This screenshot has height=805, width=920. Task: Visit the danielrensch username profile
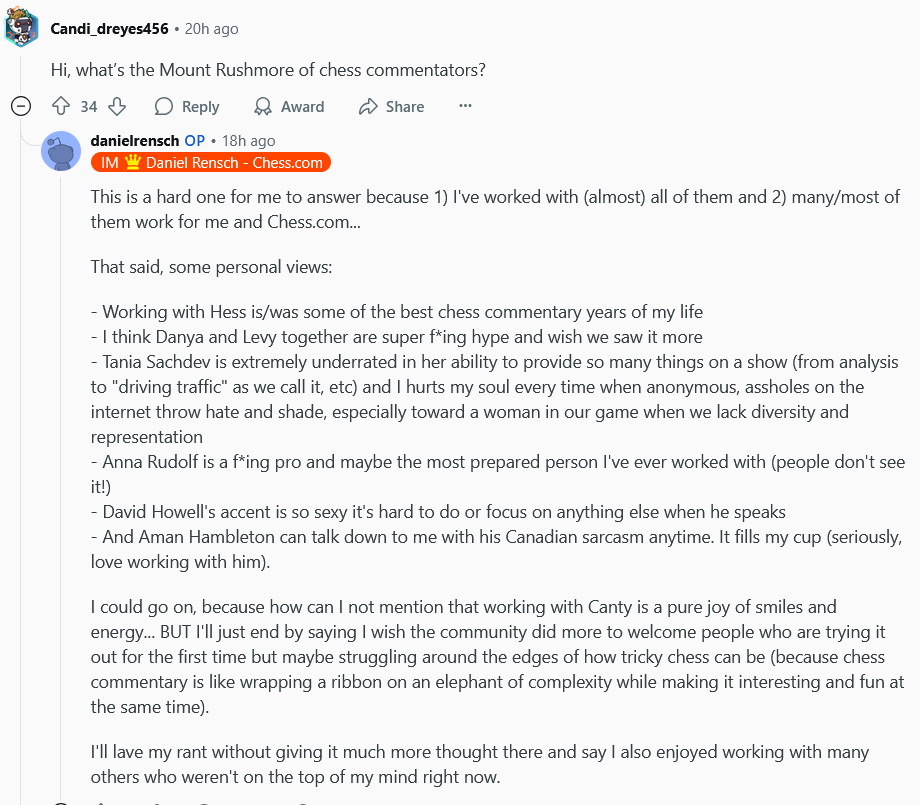[x=135, y=141]
